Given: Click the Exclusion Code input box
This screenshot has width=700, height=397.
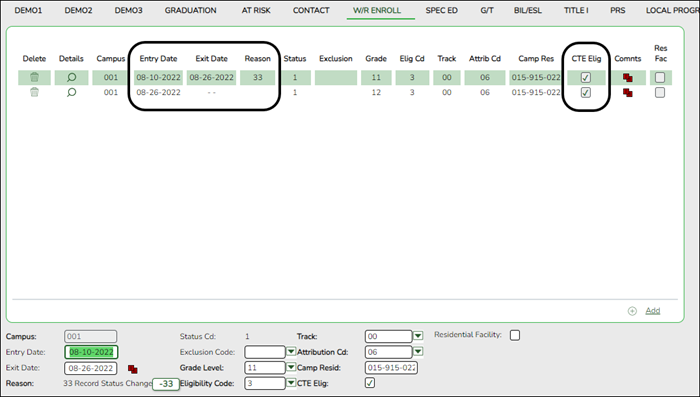Looking at the screenshot, I should coord(264,352).
